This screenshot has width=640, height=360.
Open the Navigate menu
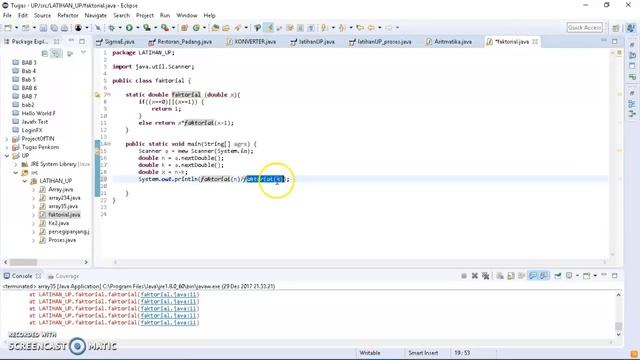(96, 16)
